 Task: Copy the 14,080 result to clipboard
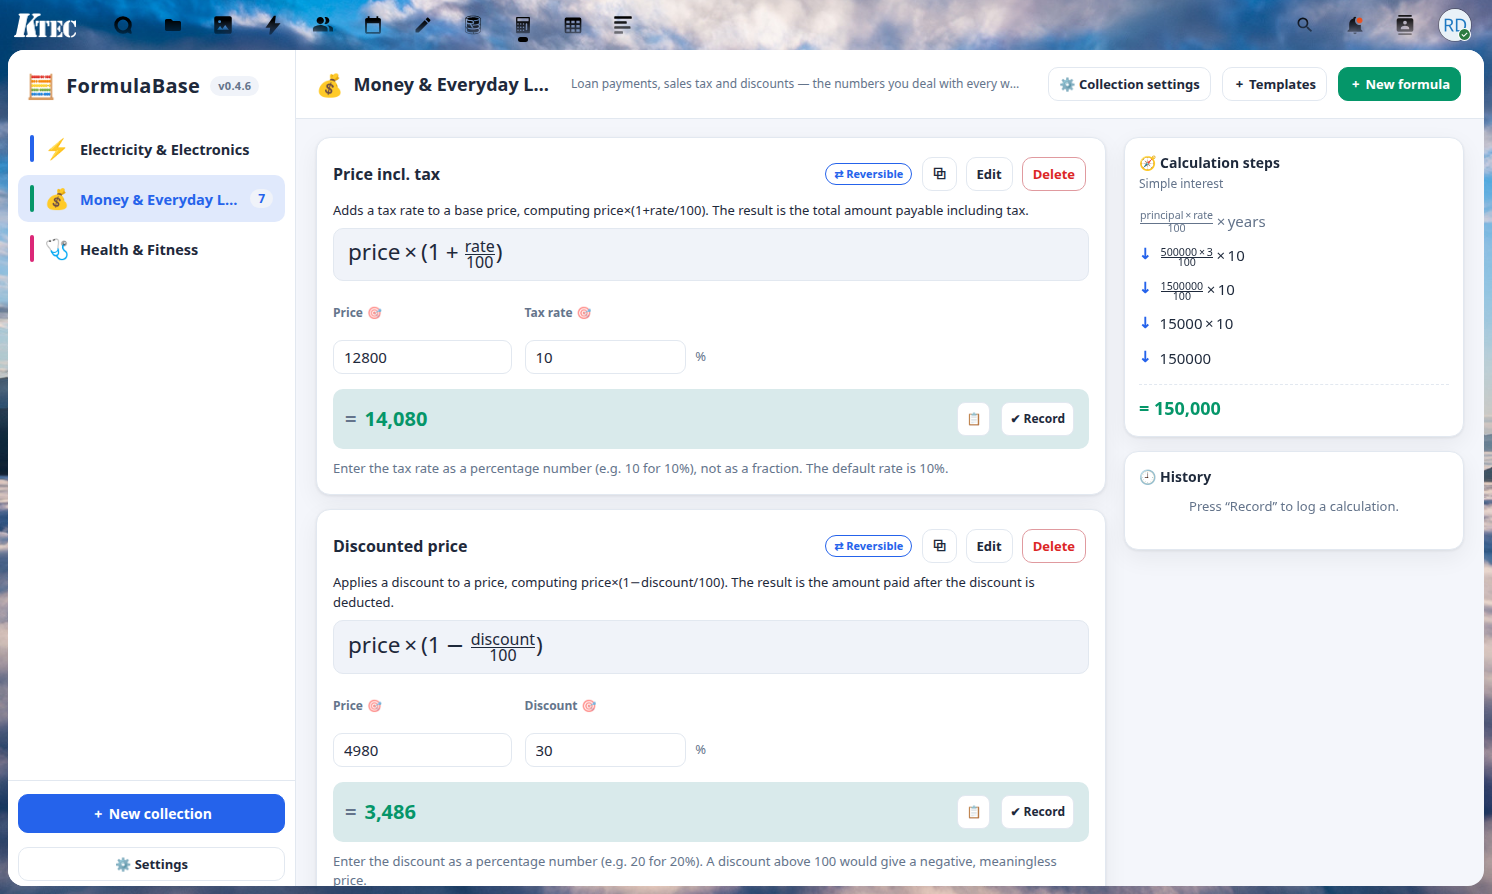point(973,419)
